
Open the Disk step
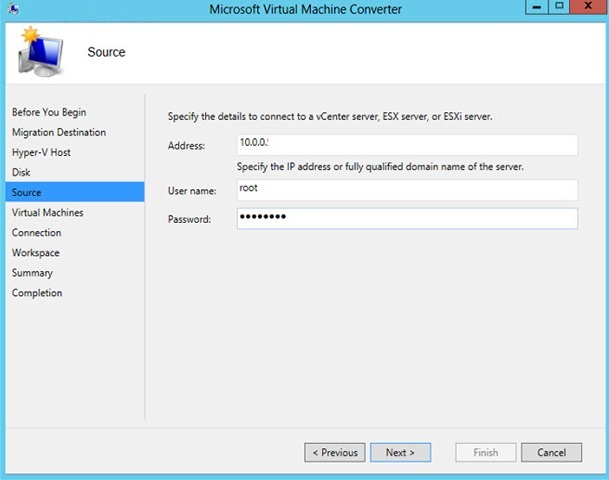[21, 172]
